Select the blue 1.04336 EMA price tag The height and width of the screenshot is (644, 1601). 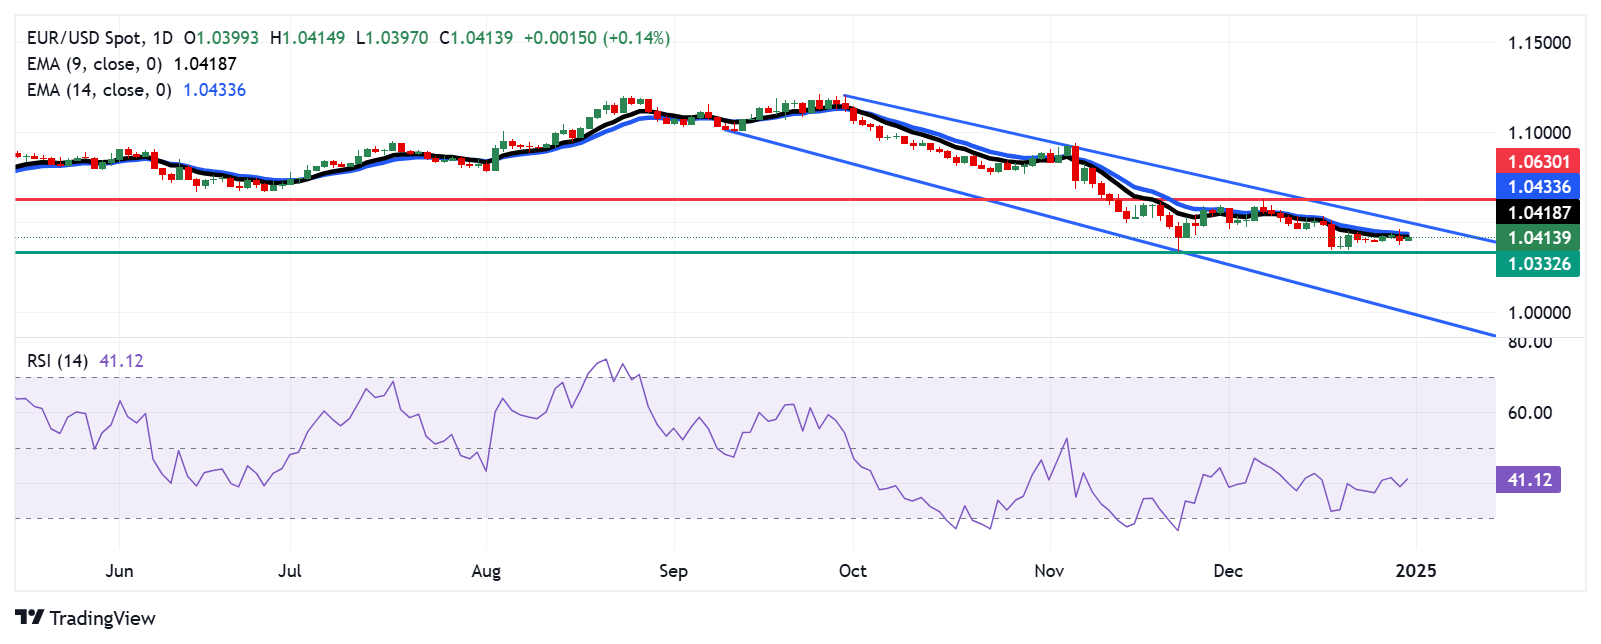coord(1538,187)
